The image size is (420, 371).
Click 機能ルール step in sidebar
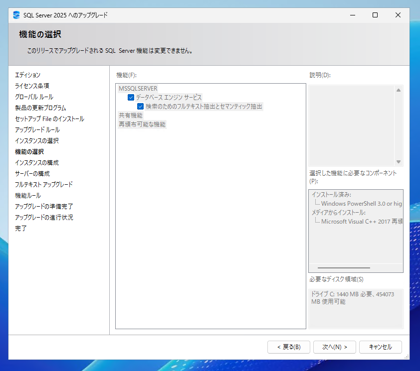pos(28,195)
